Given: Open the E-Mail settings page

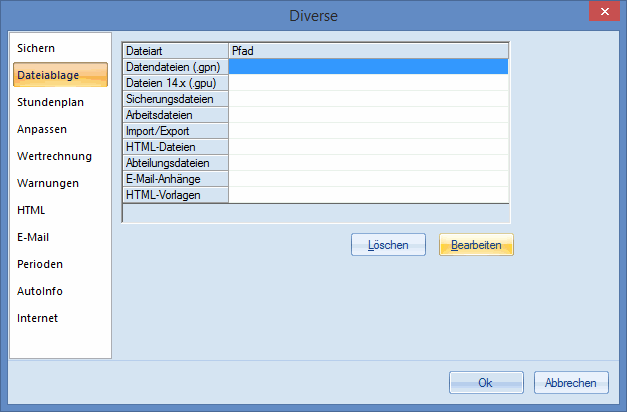Looking at the screenshot, I should [x=33, y=237].
